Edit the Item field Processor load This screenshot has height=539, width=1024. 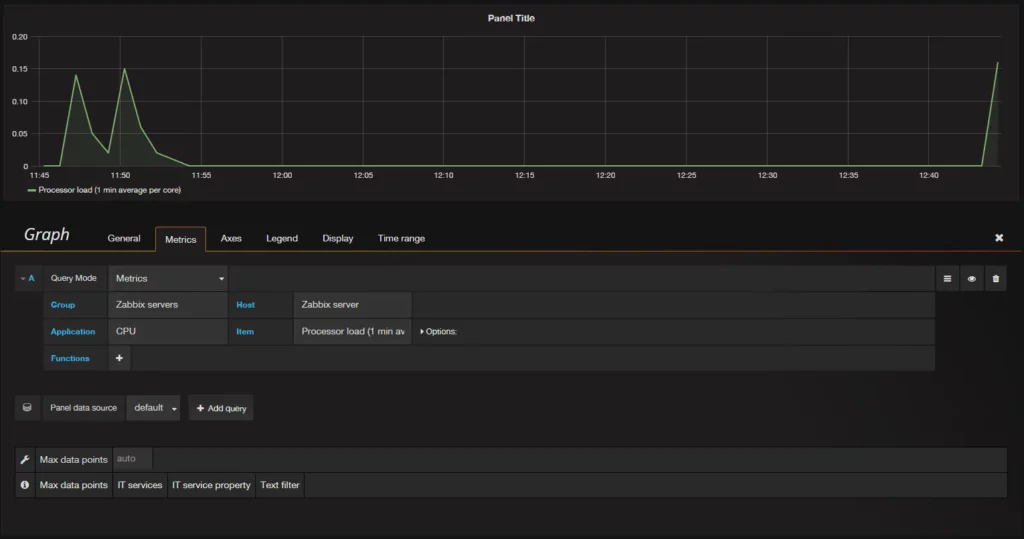[x=353, y=331]
